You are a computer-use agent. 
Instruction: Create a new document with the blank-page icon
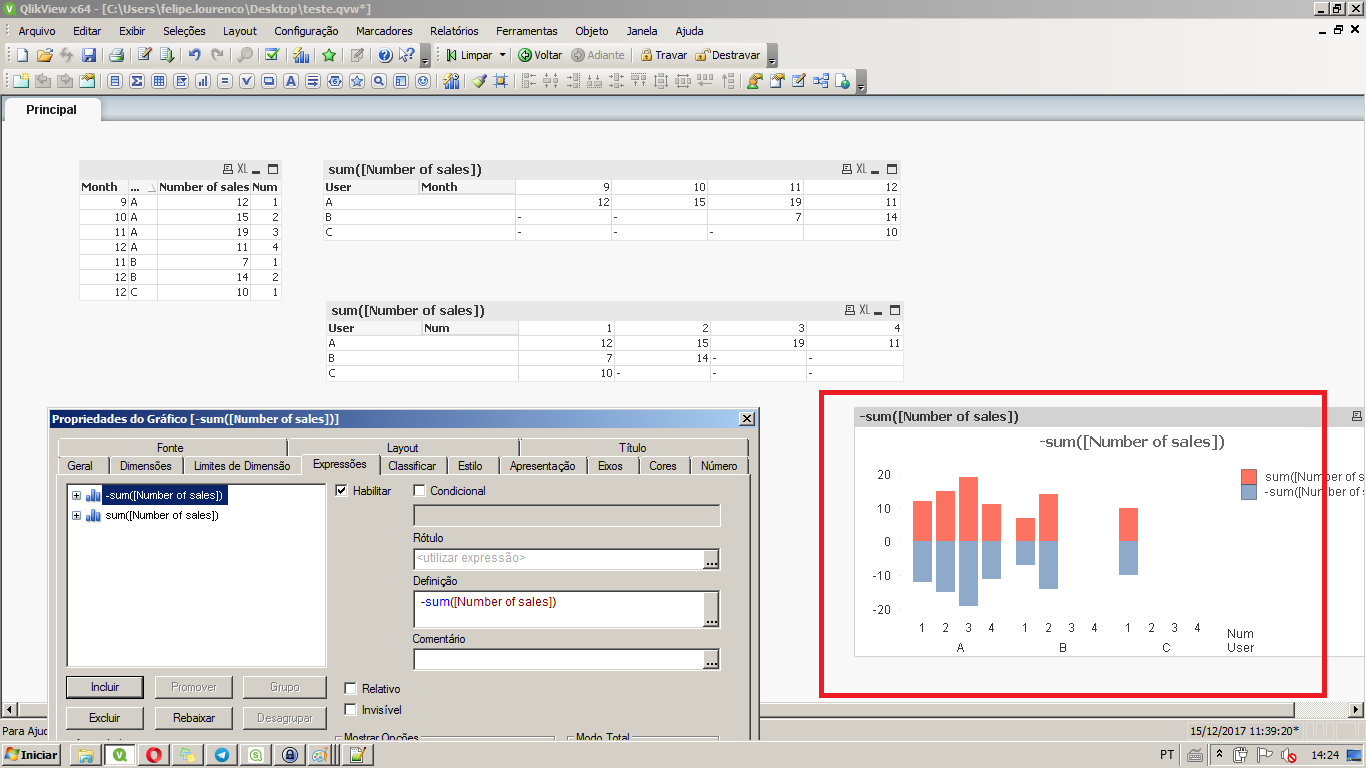coord(21,55)
